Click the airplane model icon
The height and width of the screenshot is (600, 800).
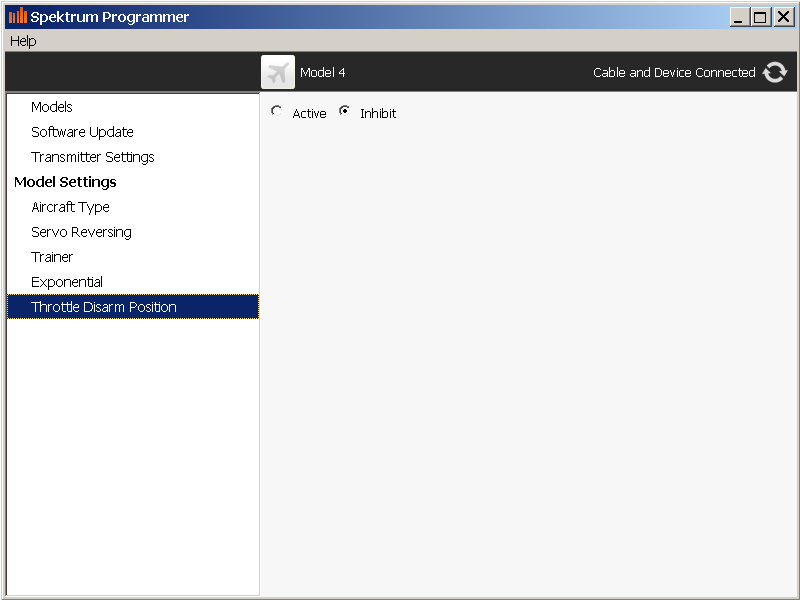pyautogui.click(x=278, y=72)
